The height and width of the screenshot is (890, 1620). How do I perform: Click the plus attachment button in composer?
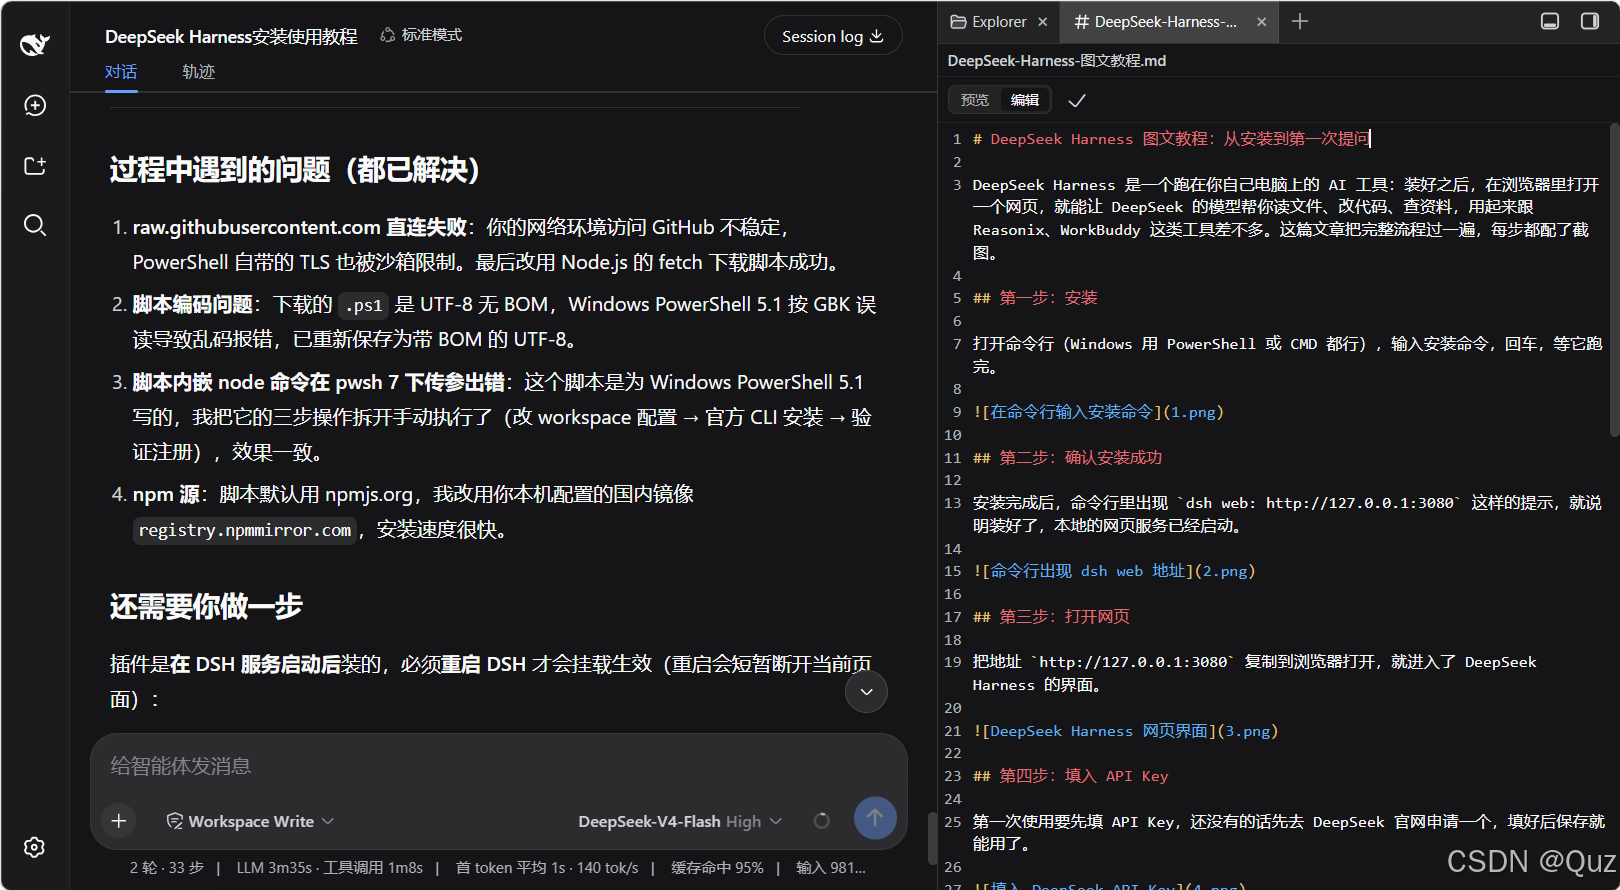click(119, 821)
